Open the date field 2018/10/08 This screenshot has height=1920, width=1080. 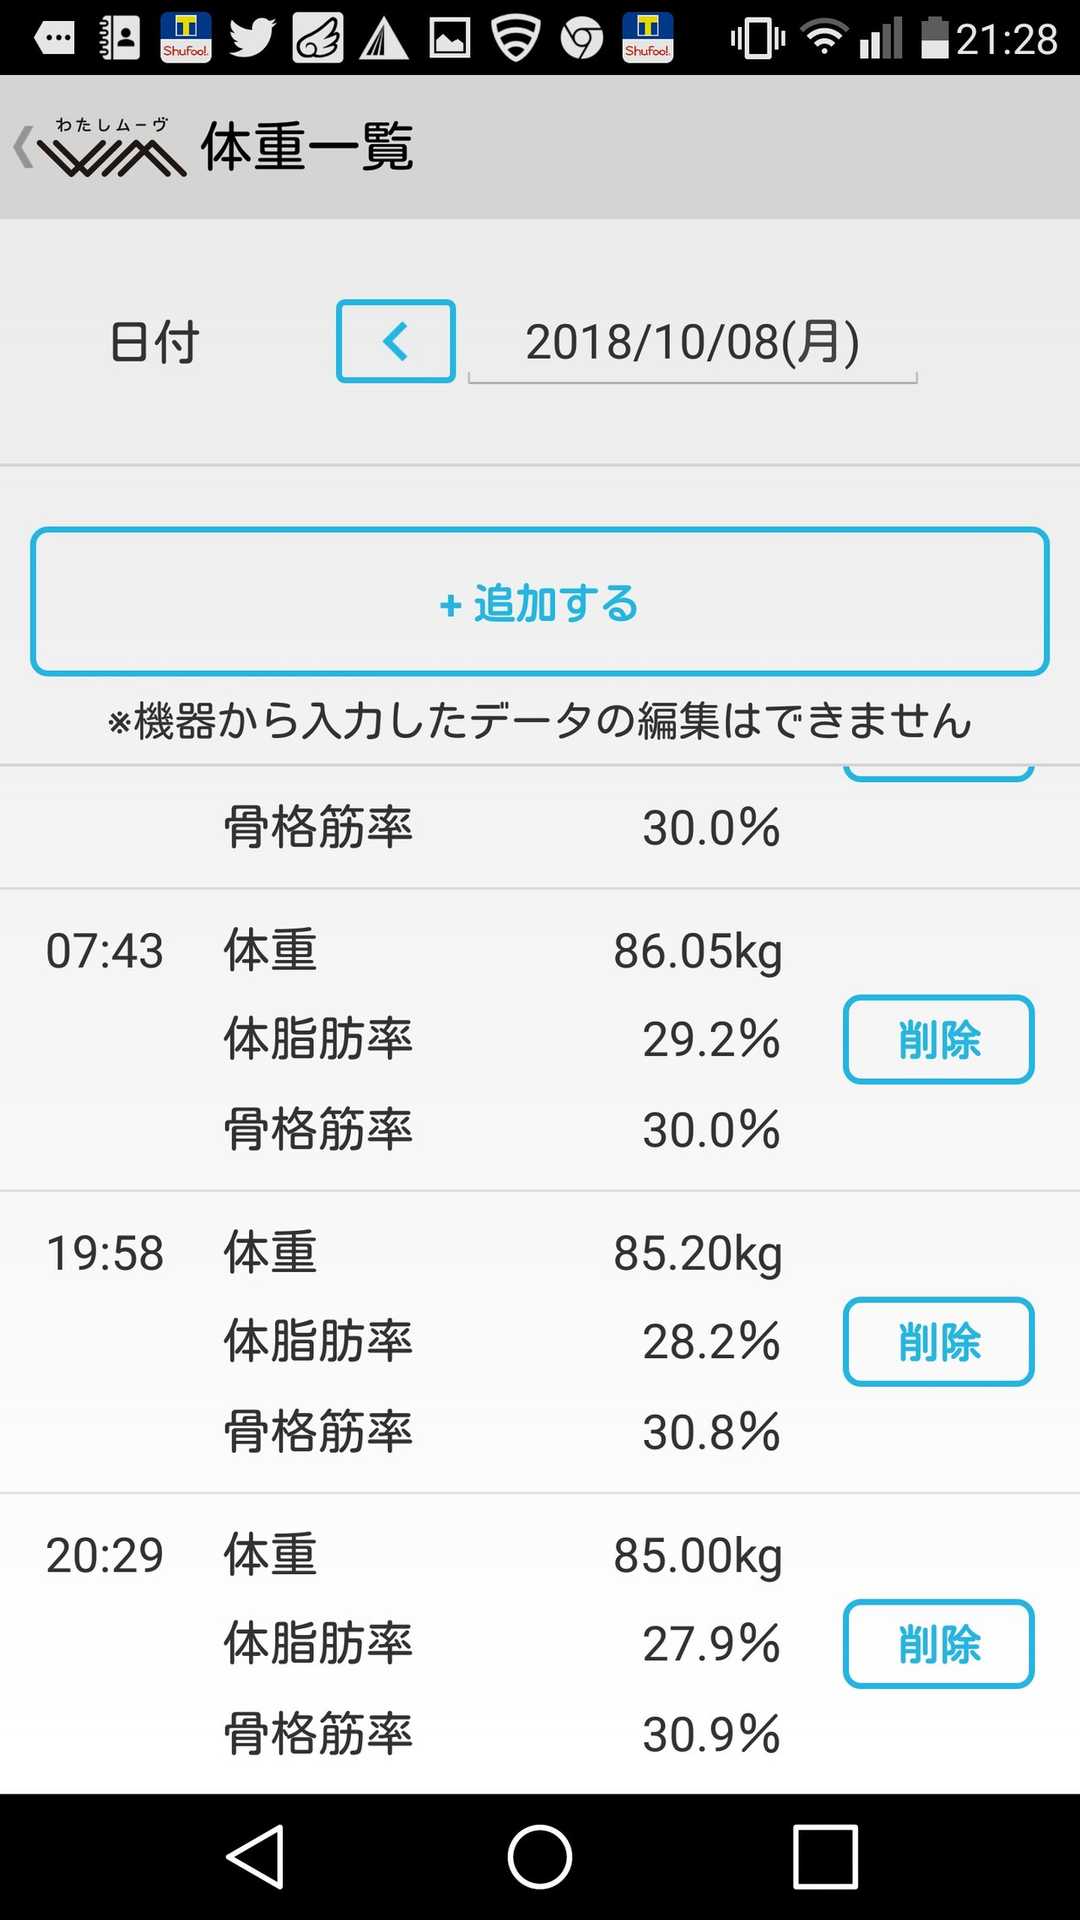pos(692,343)
